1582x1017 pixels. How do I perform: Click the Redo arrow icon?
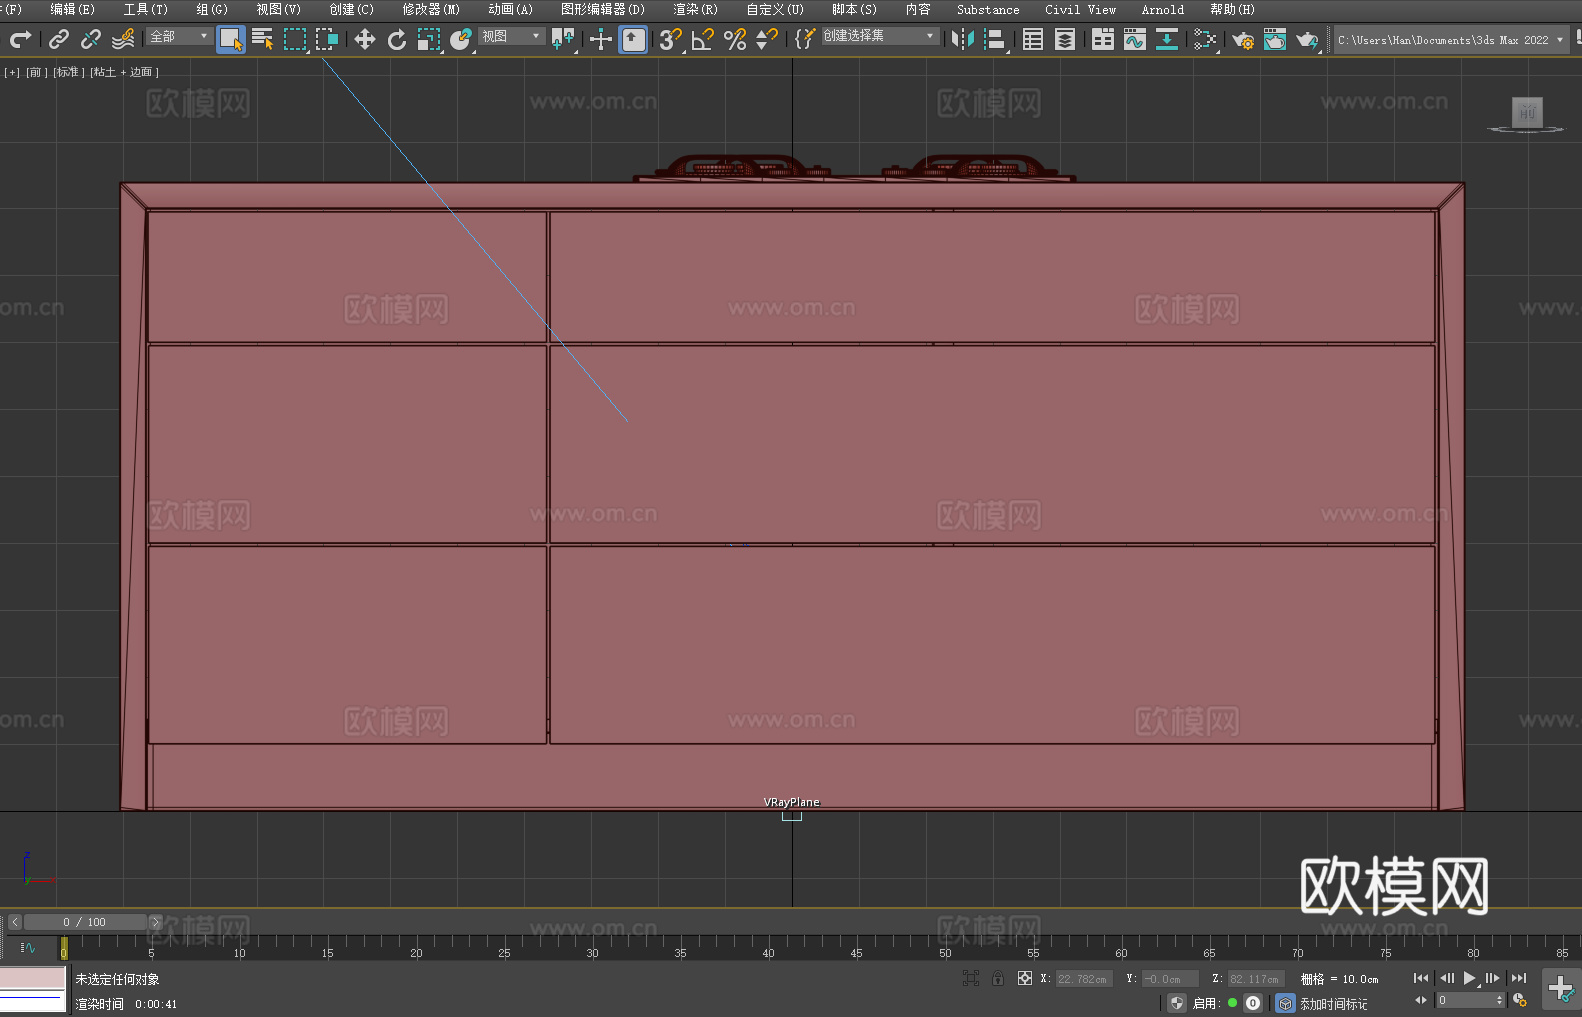tap(20, 39)
